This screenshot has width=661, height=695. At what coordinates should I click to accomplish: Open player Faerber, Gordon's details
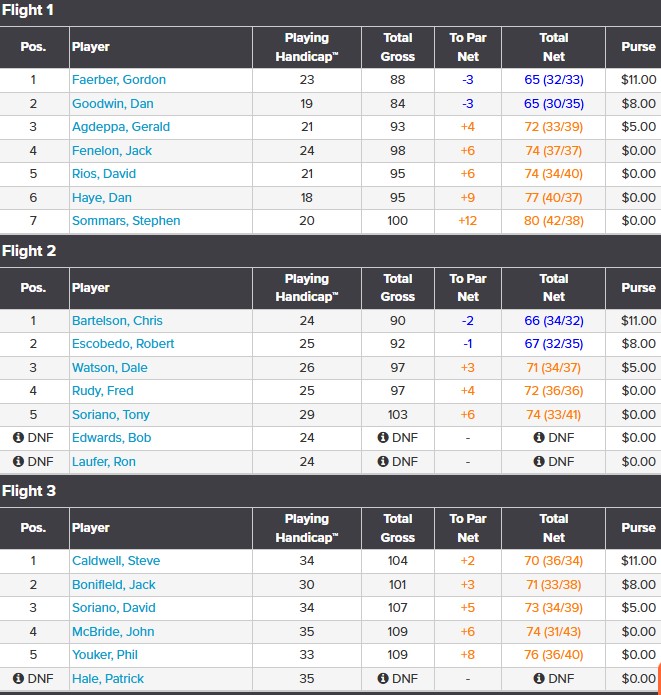(x=119, y=80)
